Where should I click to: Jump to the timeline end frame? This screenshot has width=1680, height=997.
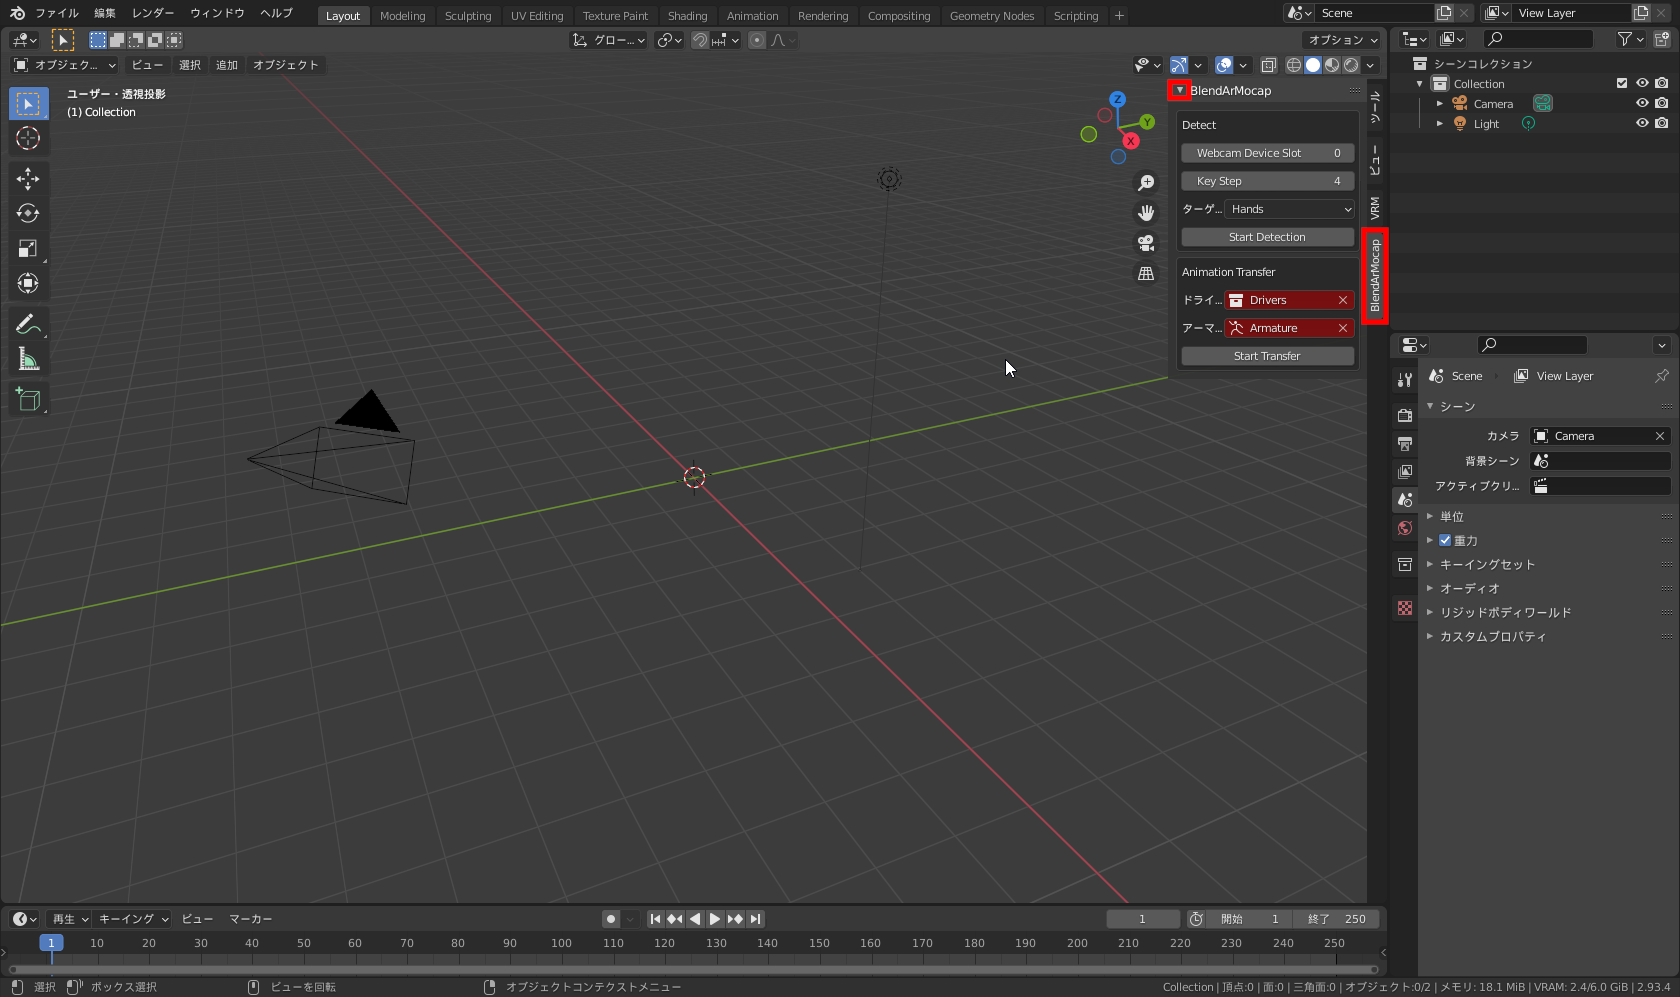coord(756,919)
